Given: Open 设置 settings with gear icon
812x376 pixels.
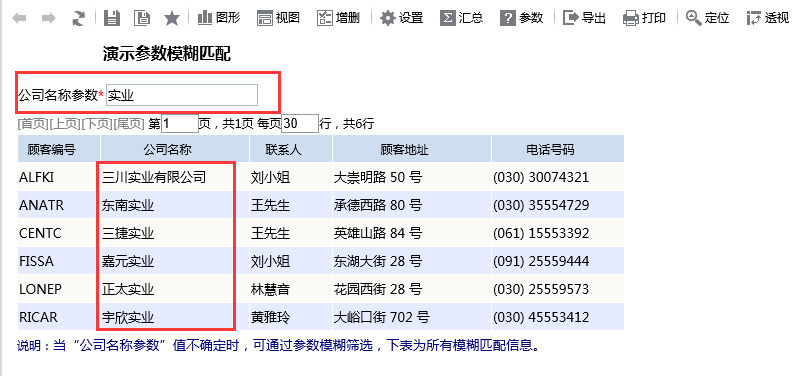Looking at the screenshot, I should pyautogui.click(x=401, y=18).
